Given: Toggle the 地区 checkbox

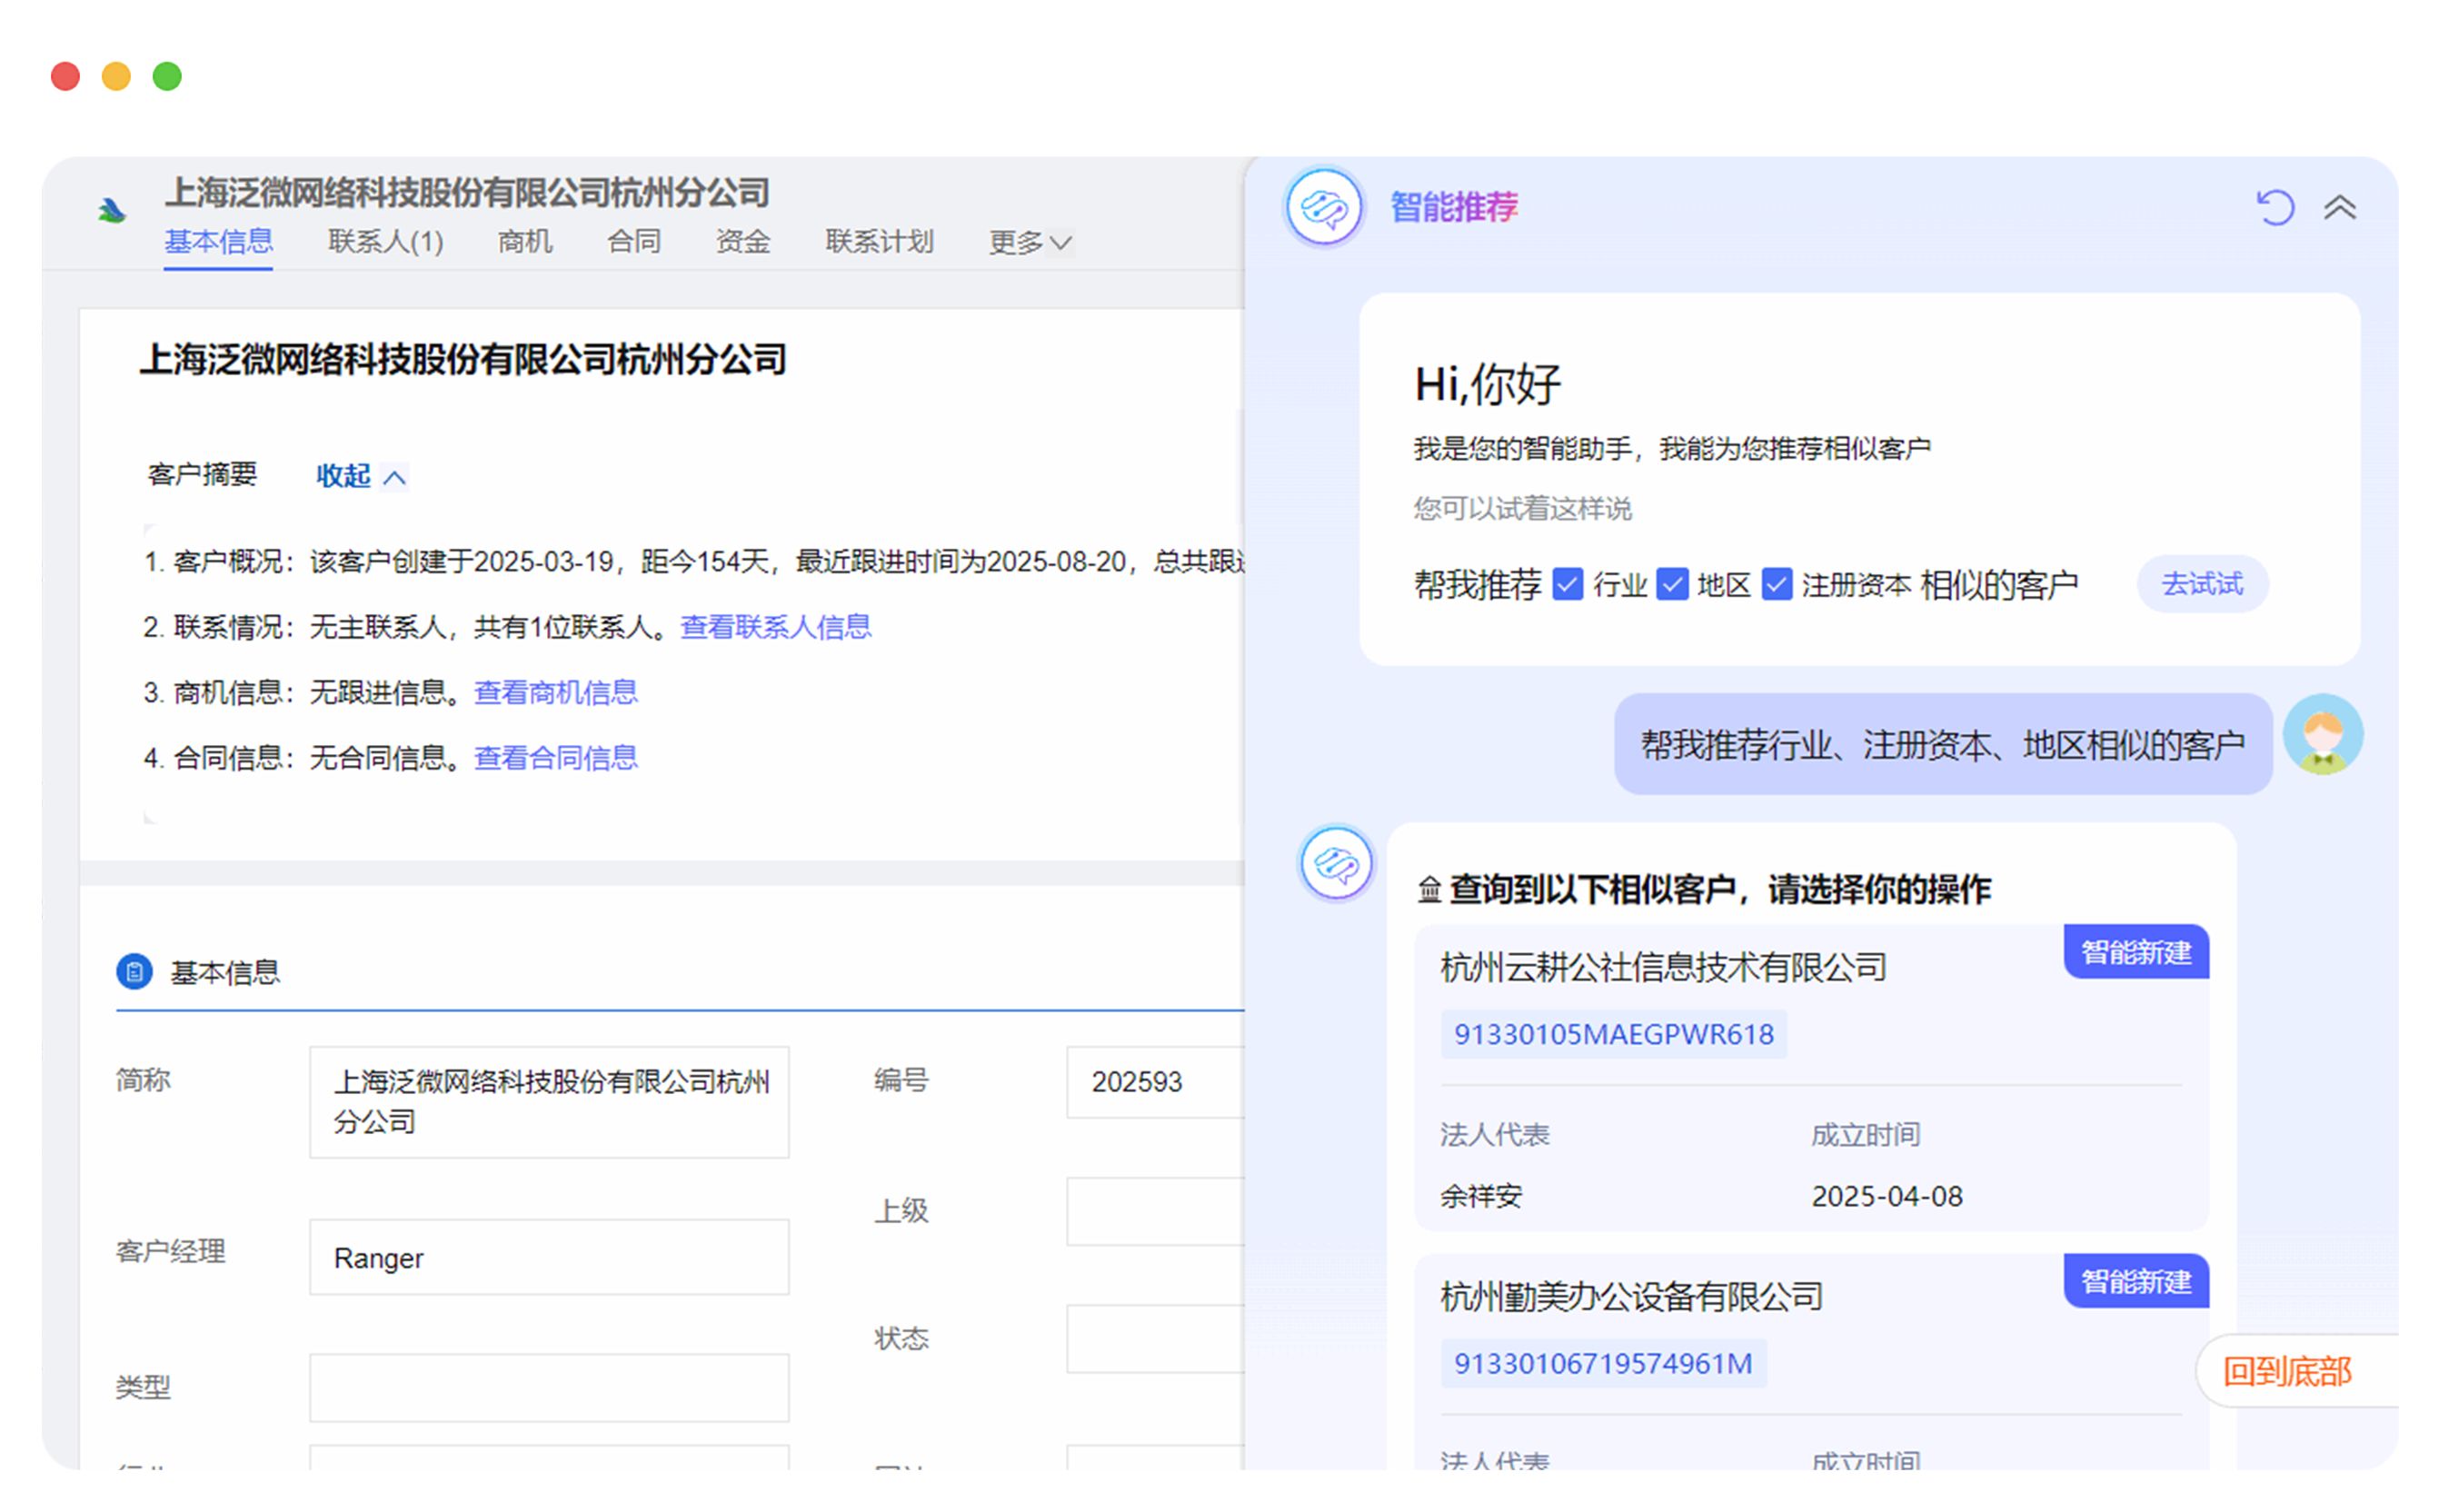Looking at the screenshot, I should (x=1671, y=584).
